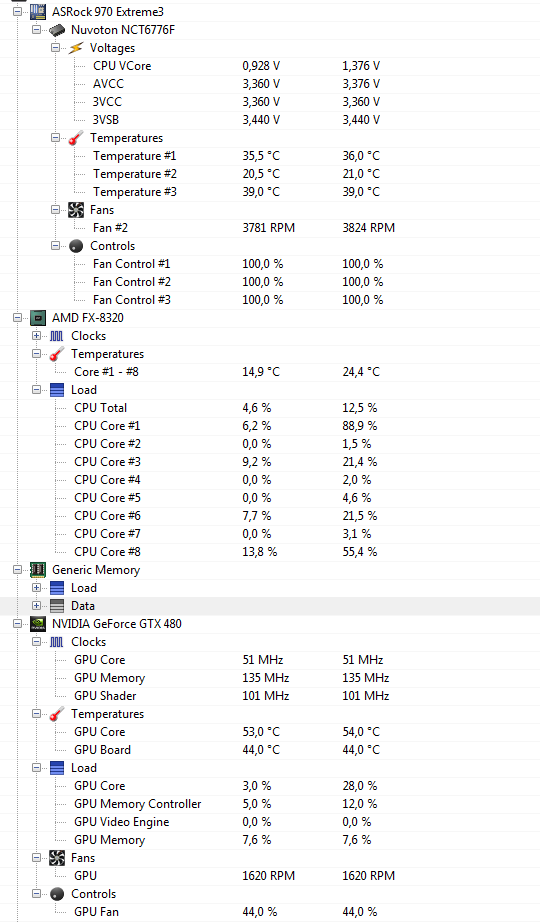The height and width of the screenshot is (923, 540).
Task: Collapse the motherboard Voltages section
Action: (55, 48)
